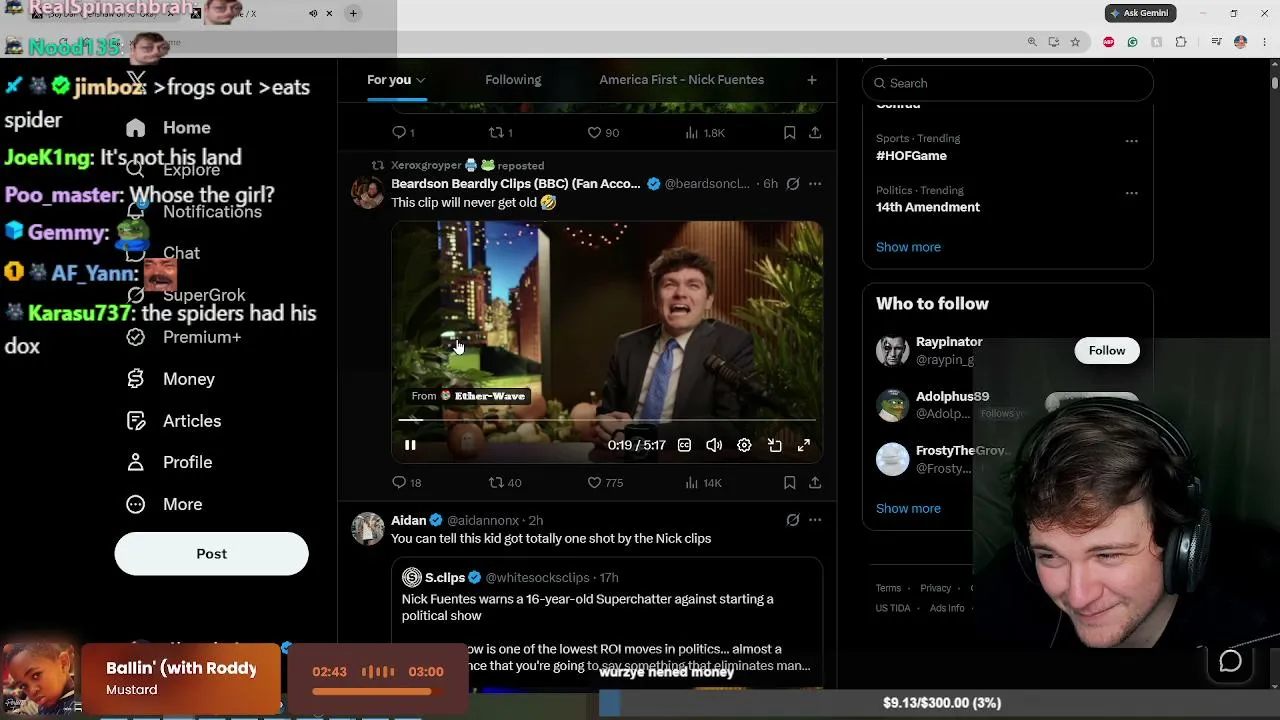Open the floating messages bubble icon
This screenshot has width=1280, height=720.
(x=1230, y=661)
